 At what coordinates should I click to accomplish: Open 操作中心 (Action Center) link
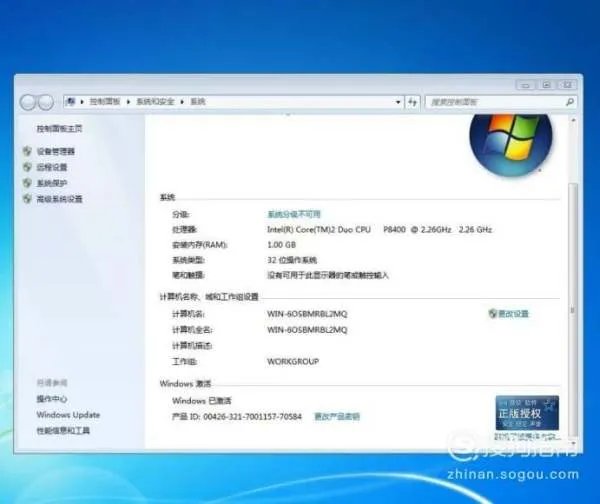(52, 399)
